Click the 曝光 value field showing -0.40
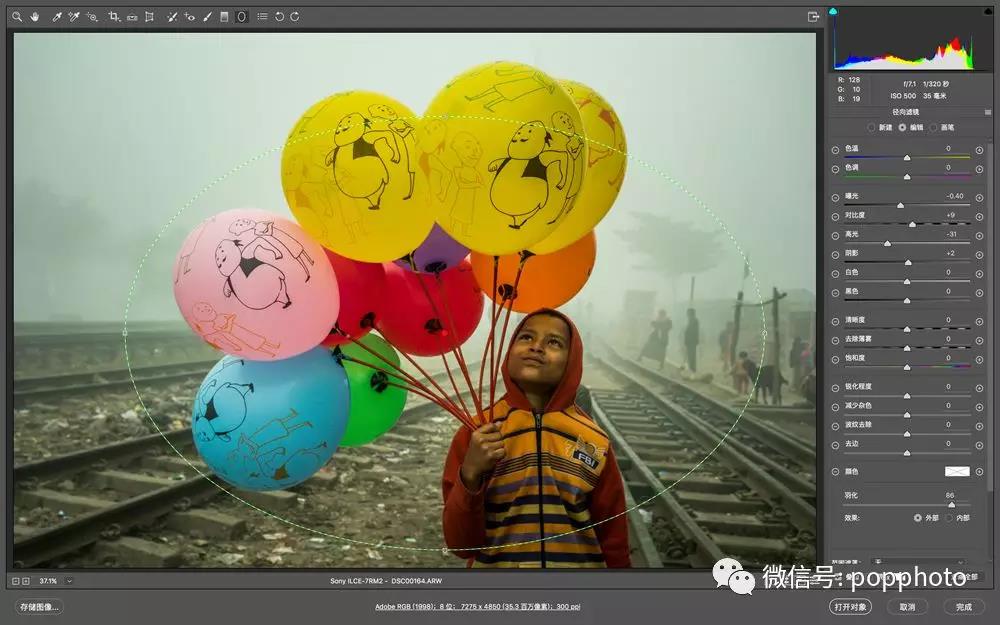The image size is (1000, 625). (955, 196)
